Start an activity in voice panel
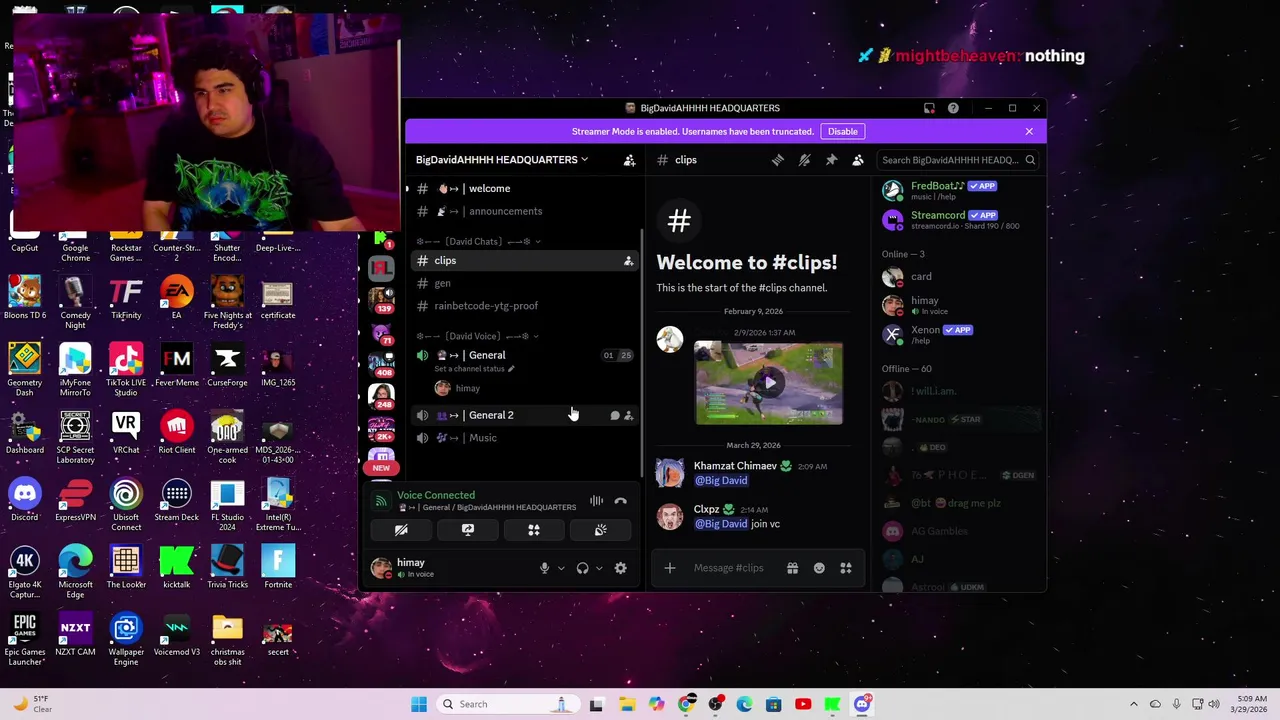 (534, 530)
